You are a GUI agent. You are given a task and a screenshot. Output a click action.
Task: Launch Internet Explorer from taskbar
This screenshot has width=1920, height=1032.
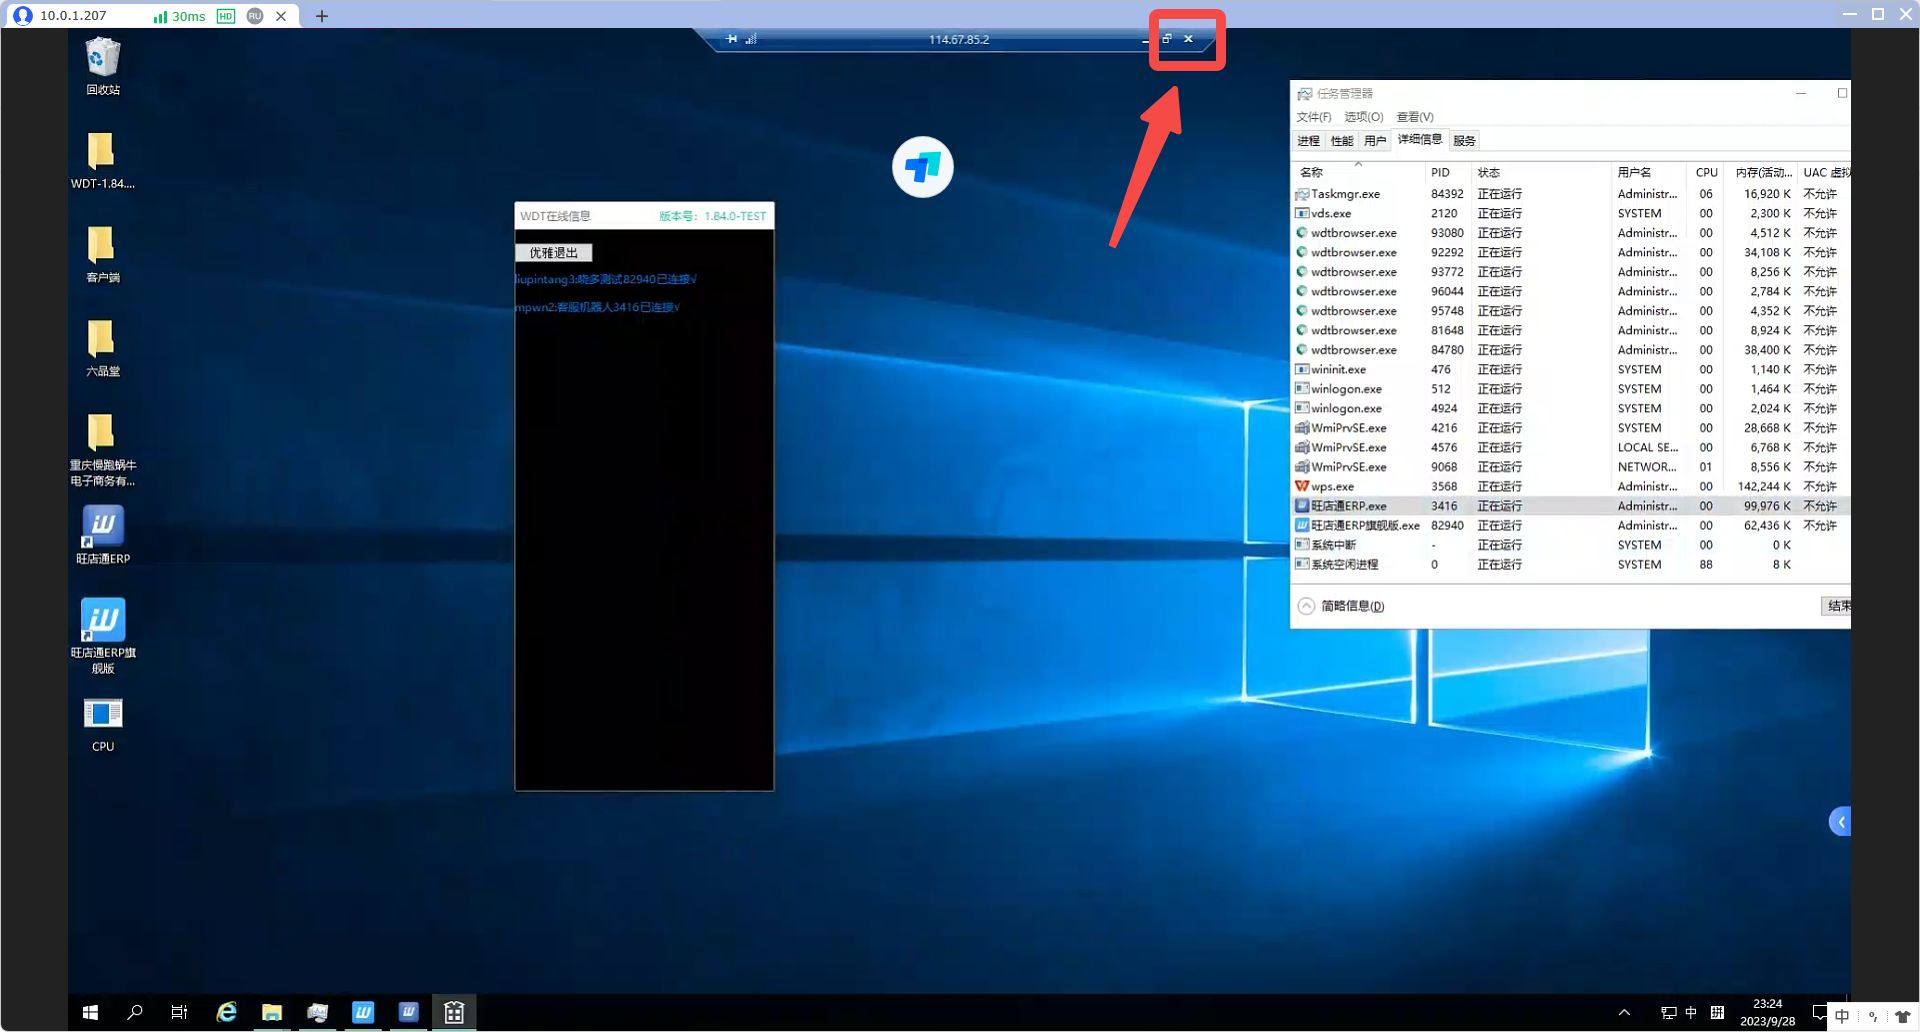click(227, 1012)
